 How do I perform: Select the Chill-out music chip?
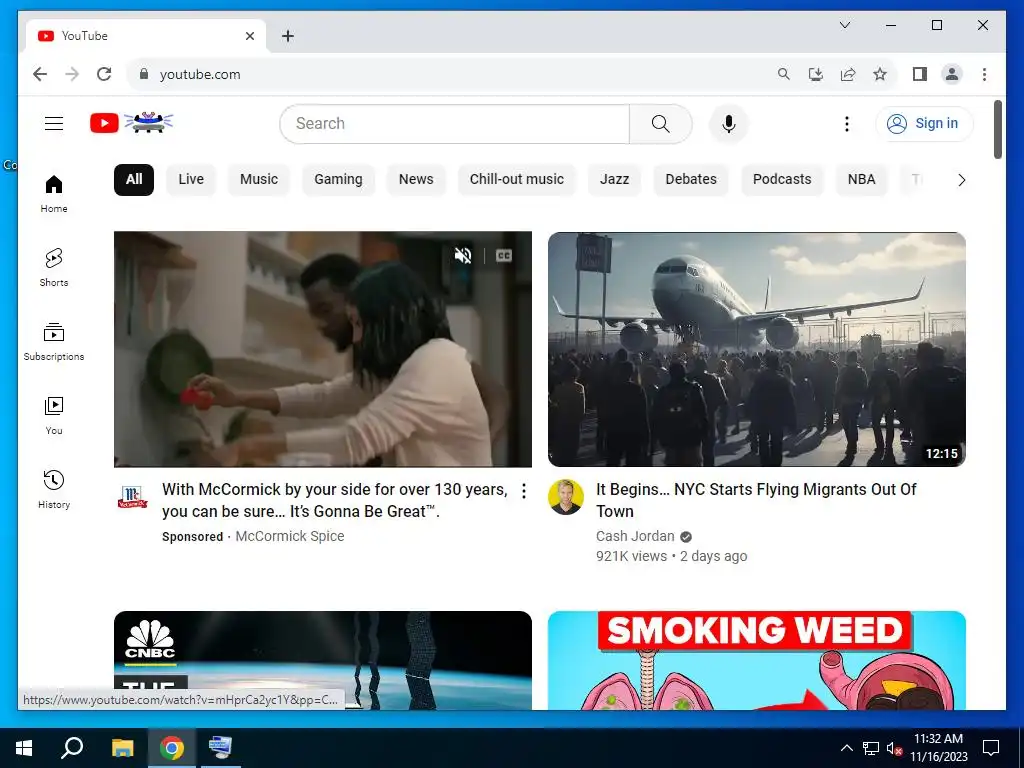click(517, 180)
